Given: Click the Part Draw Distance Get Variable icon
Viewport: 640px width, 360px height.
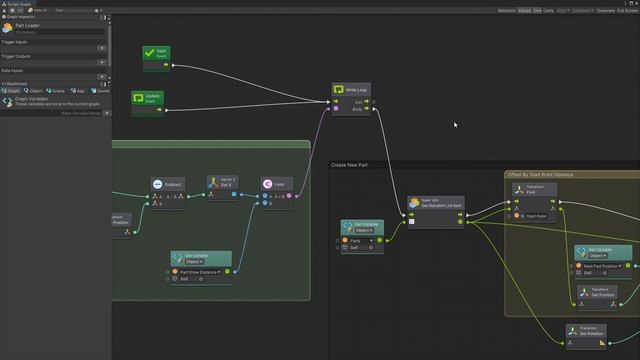Looking at the screenshot, I should (x=178, y=258).
